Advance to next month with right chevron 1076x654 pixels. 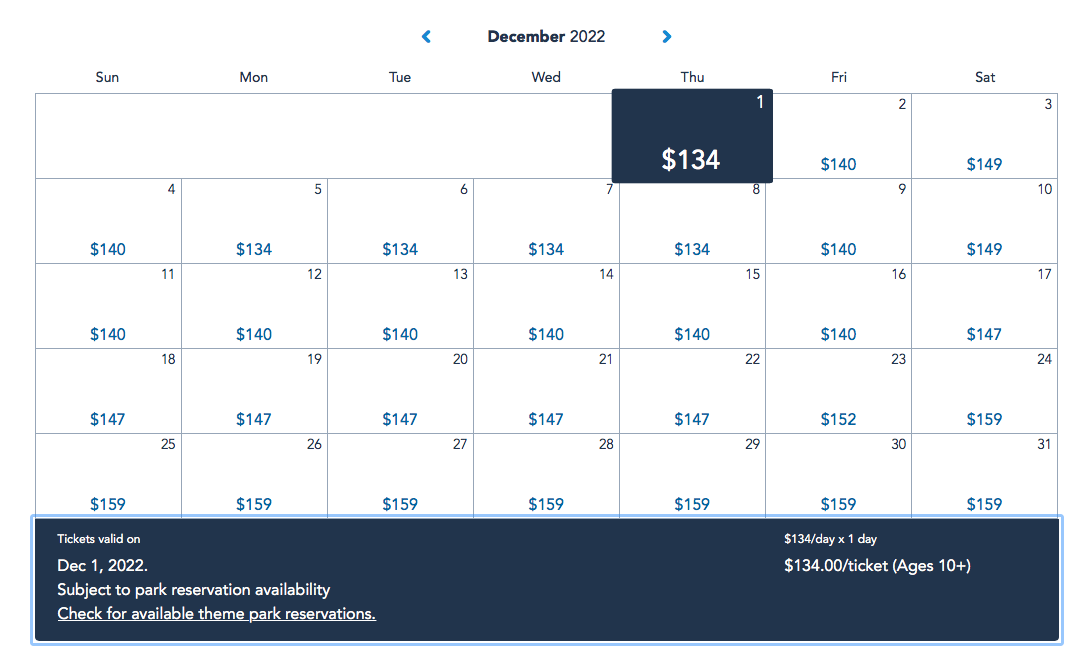pos(666,36)
